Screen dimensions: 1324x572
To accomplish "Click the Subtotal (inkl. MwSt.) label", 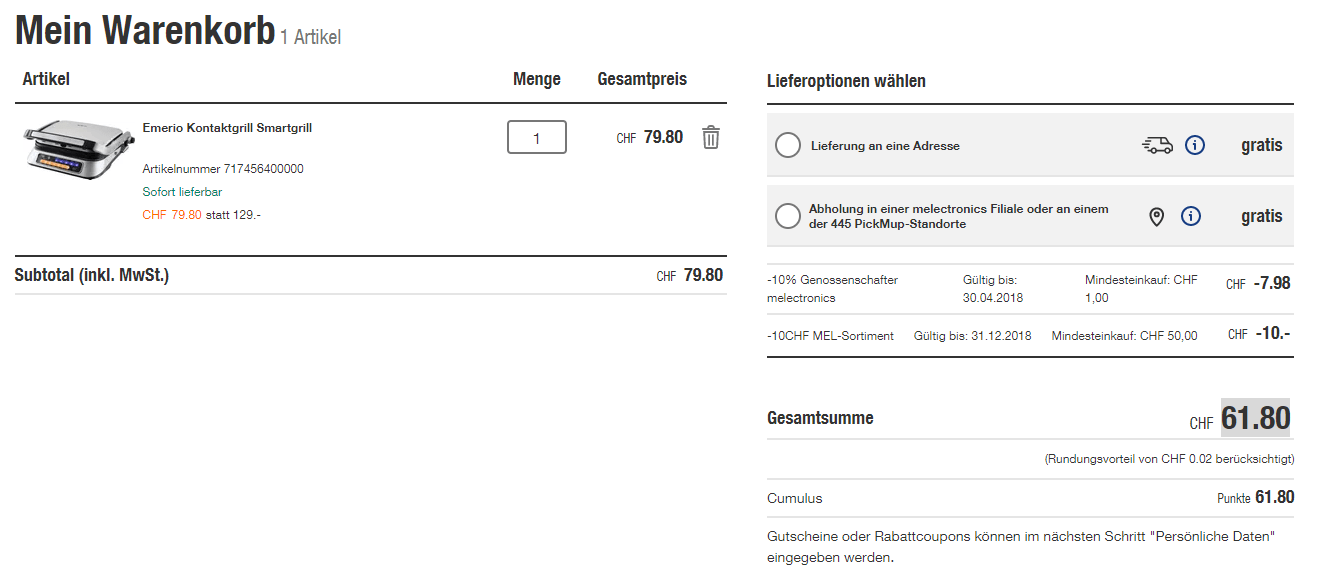I will point(92,275).
